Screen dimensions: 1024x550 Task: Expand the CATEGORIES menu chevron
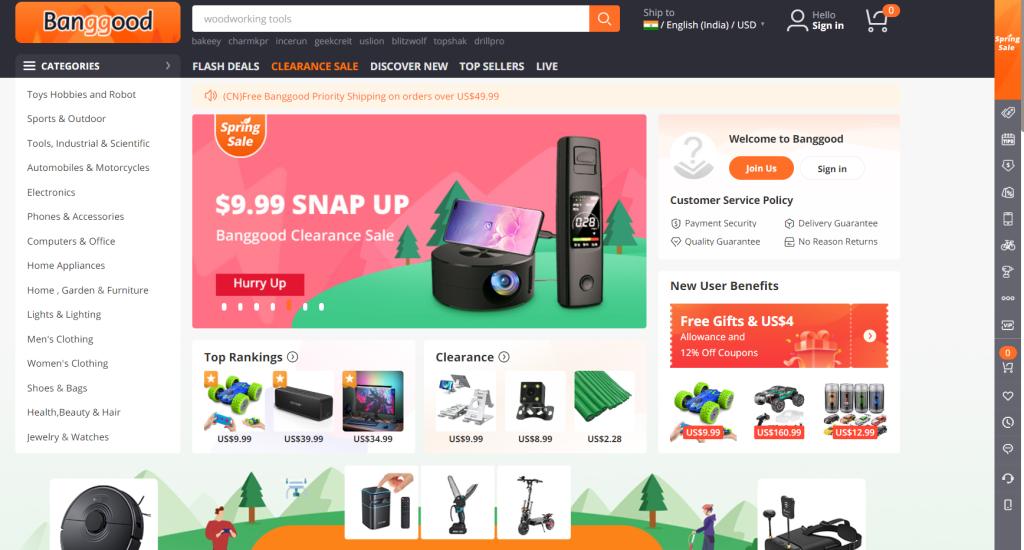coord(168,66)
